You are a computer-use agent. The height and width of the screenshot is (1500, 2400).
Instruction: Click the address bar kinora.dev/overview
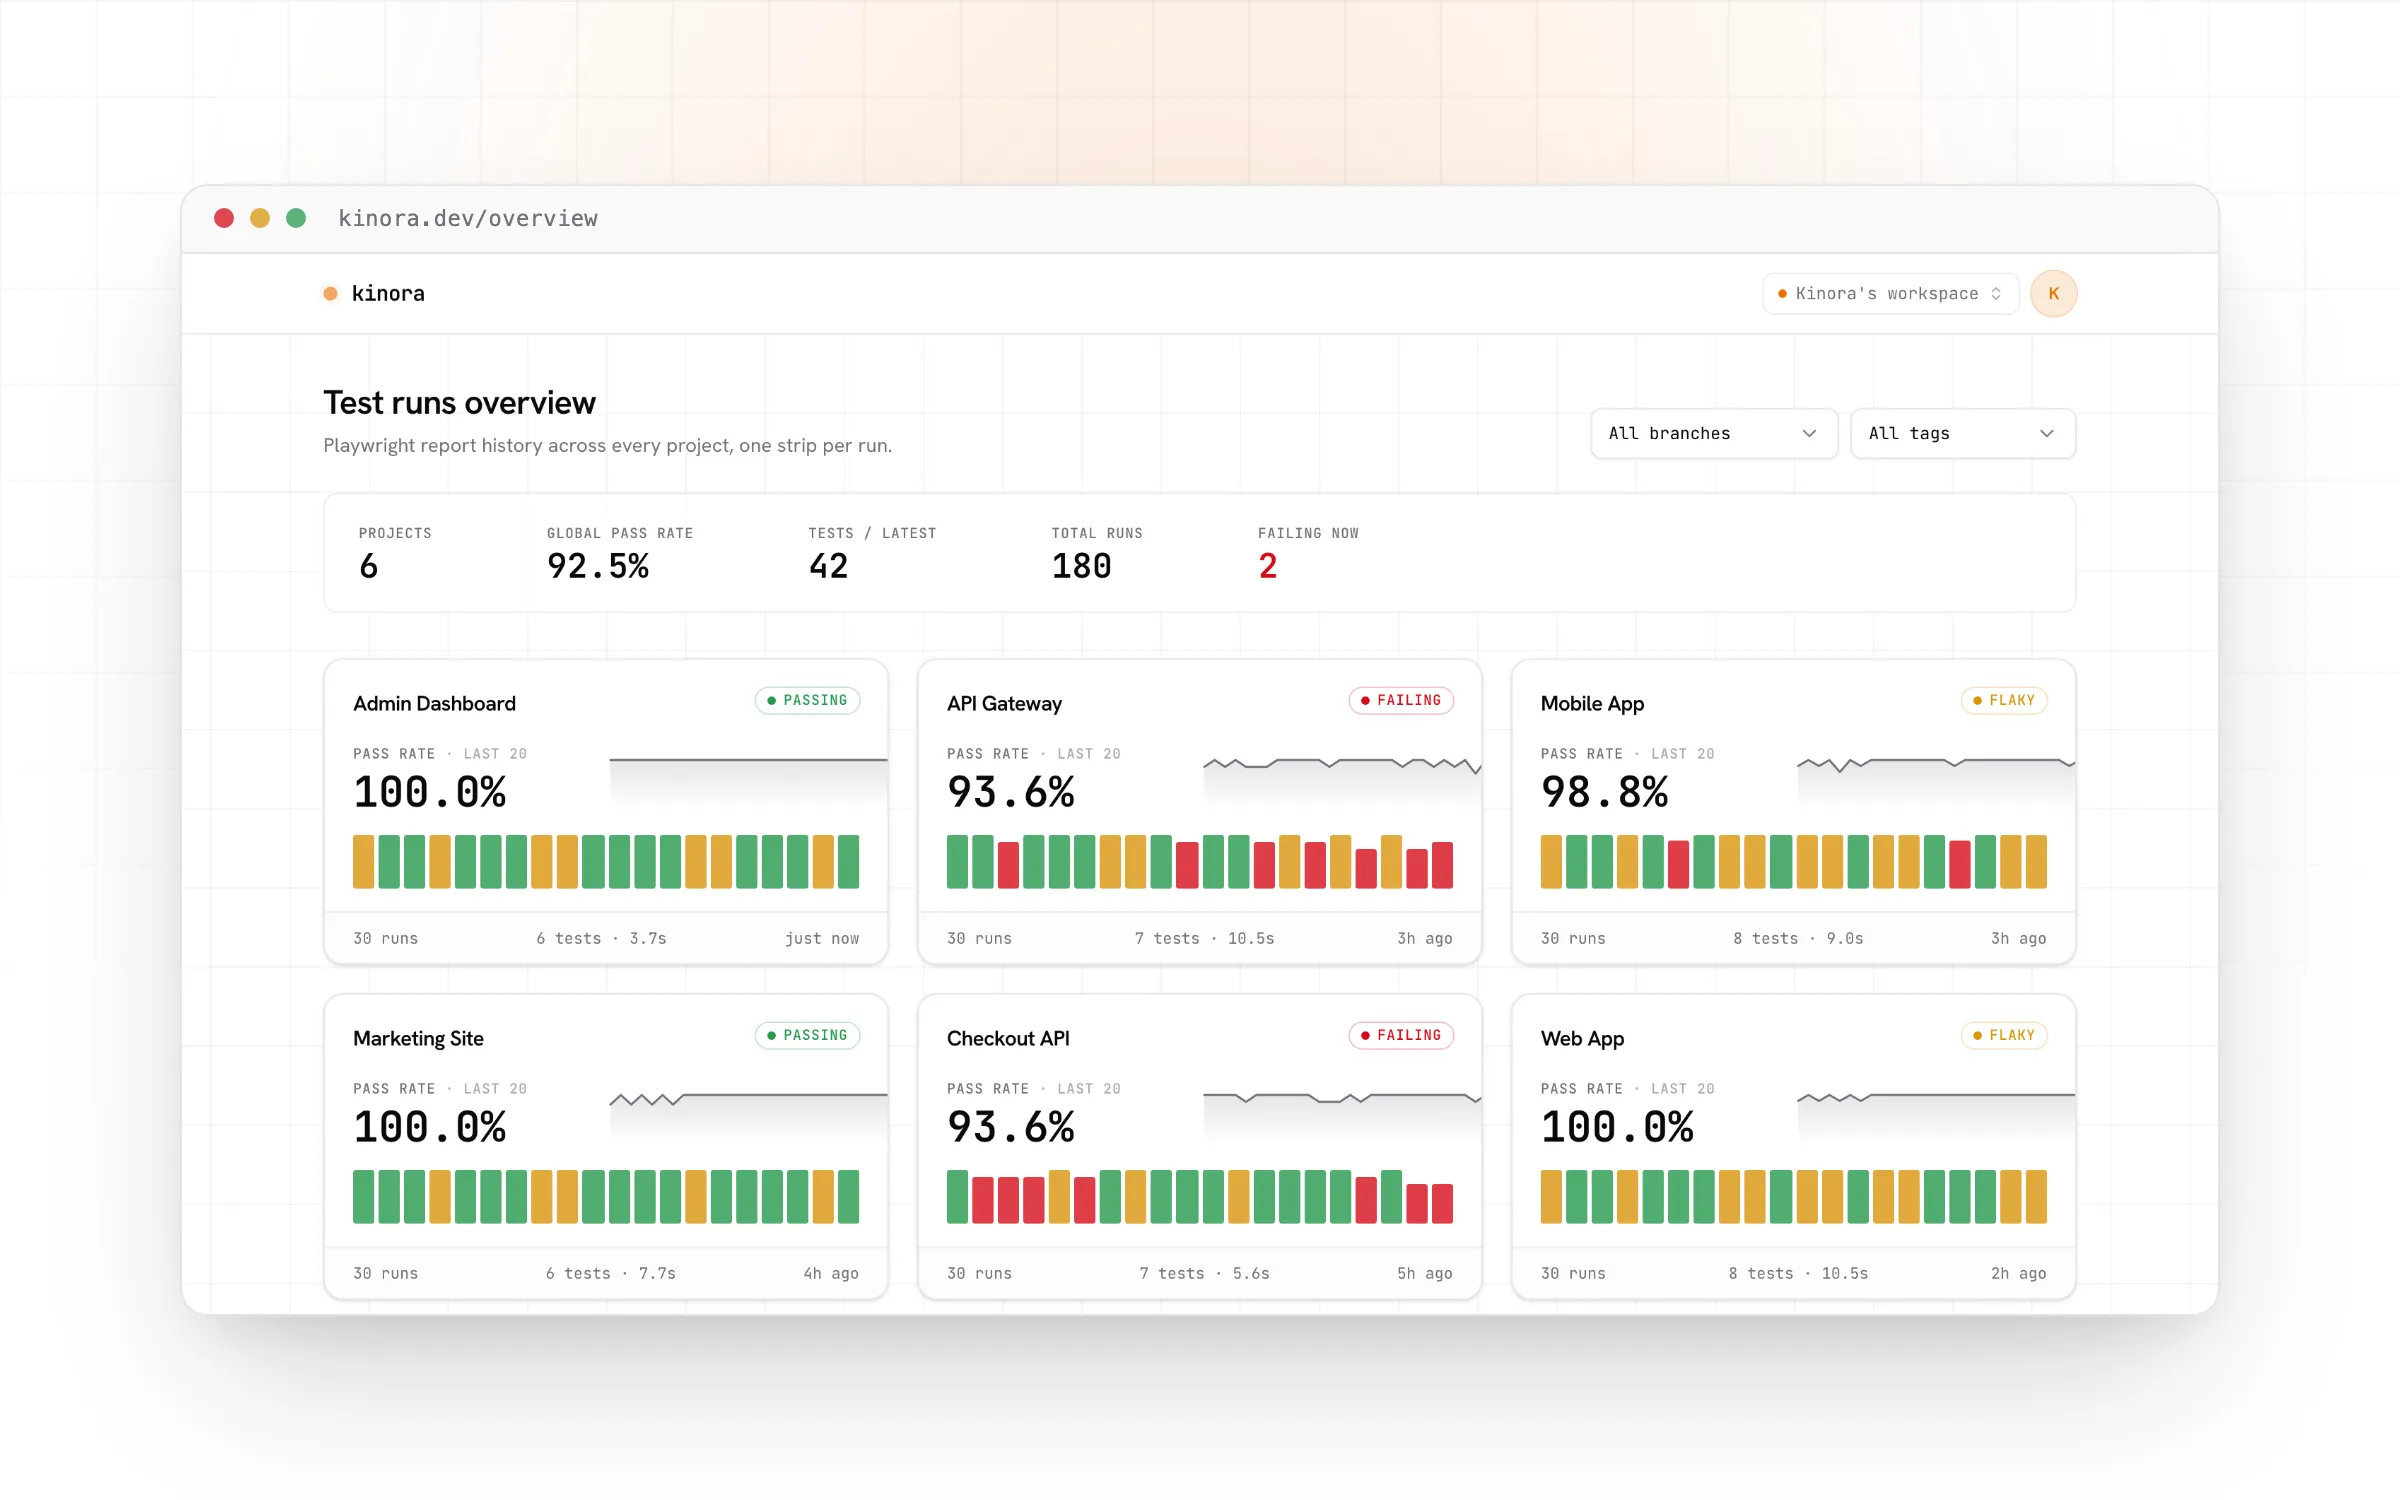click(x=468, y=218)
